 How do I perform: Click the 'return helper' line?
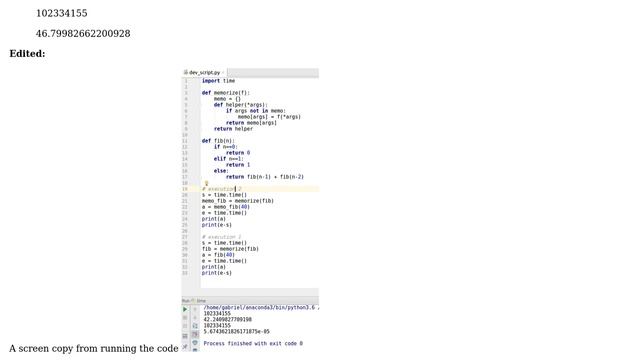pos(233,129)
